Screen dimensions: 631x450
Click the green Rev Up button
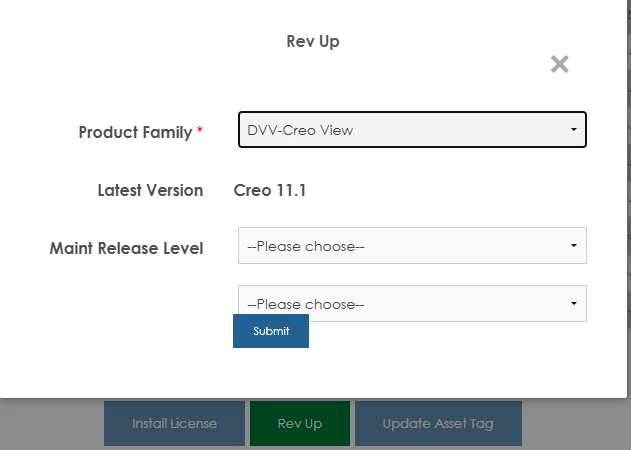(x=300, y=423)
